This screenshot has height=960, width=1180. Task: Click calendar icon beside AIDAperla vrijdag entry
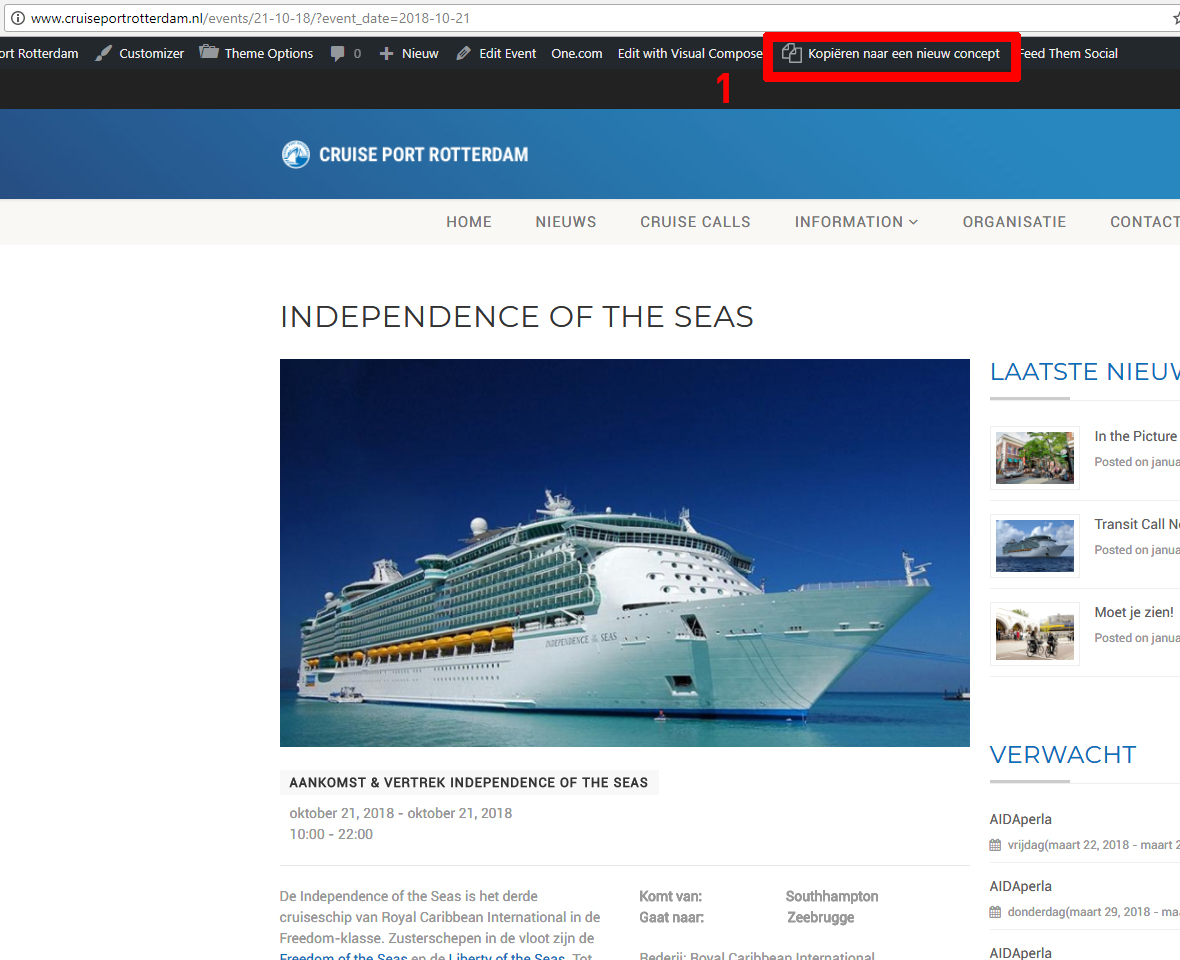coord(995,845)
